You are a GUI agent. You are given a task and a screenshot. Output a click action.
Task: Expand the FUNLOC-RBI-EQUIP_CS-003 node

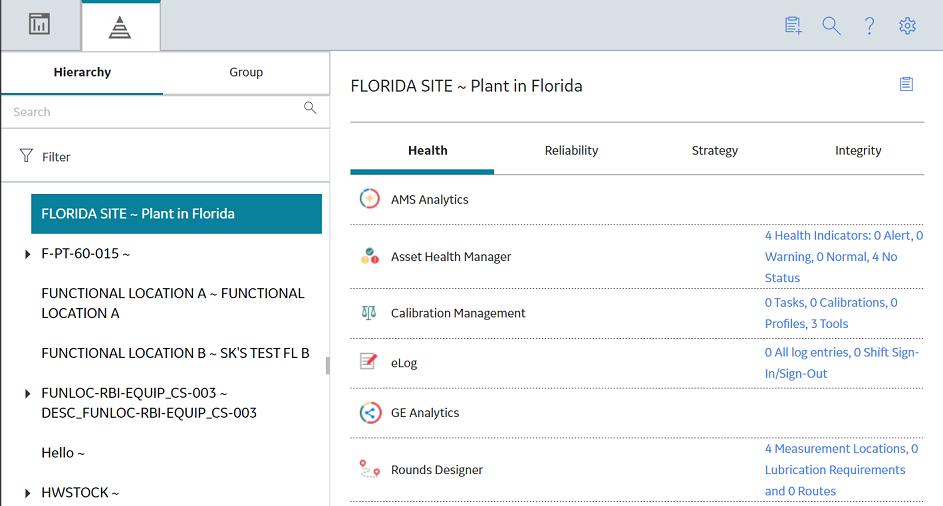click(x=28, y=393)
